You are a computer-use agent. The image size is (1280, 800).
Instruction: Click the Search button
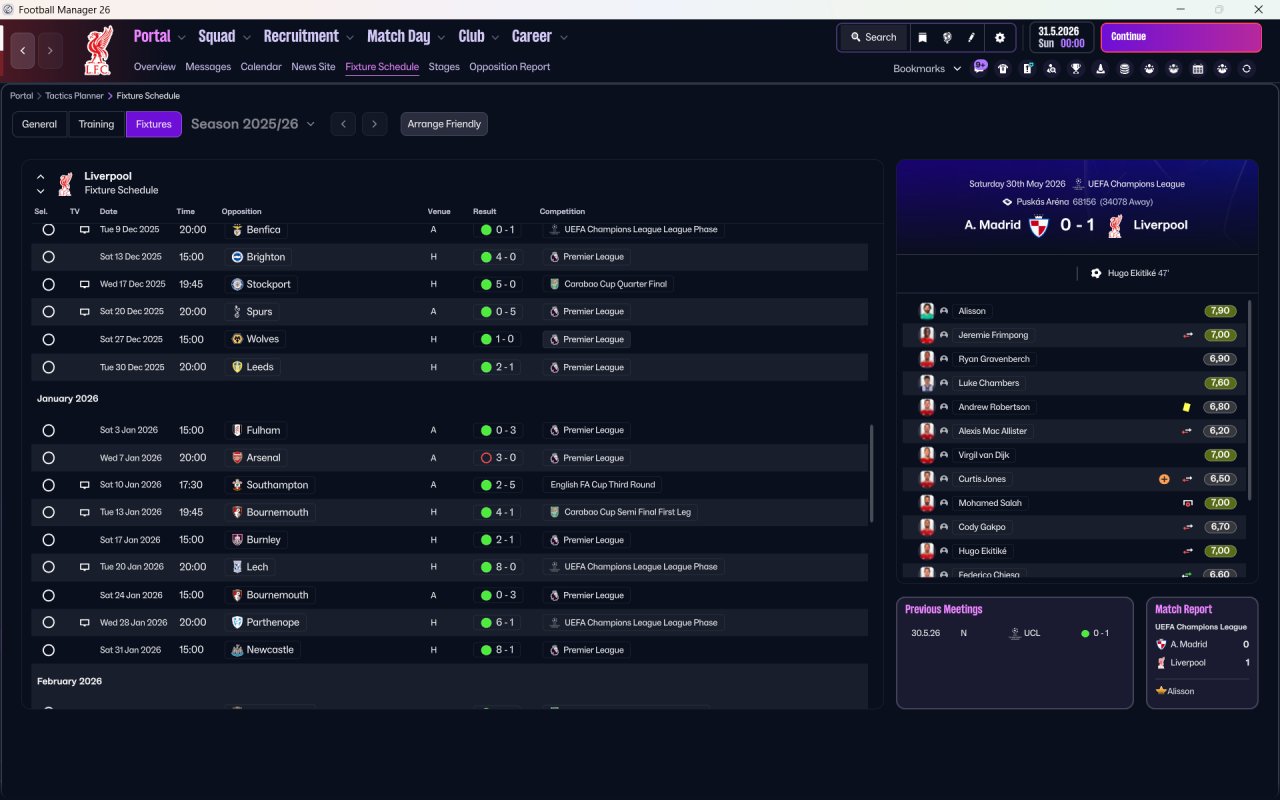pyautogui.click(x=873, y=37)
